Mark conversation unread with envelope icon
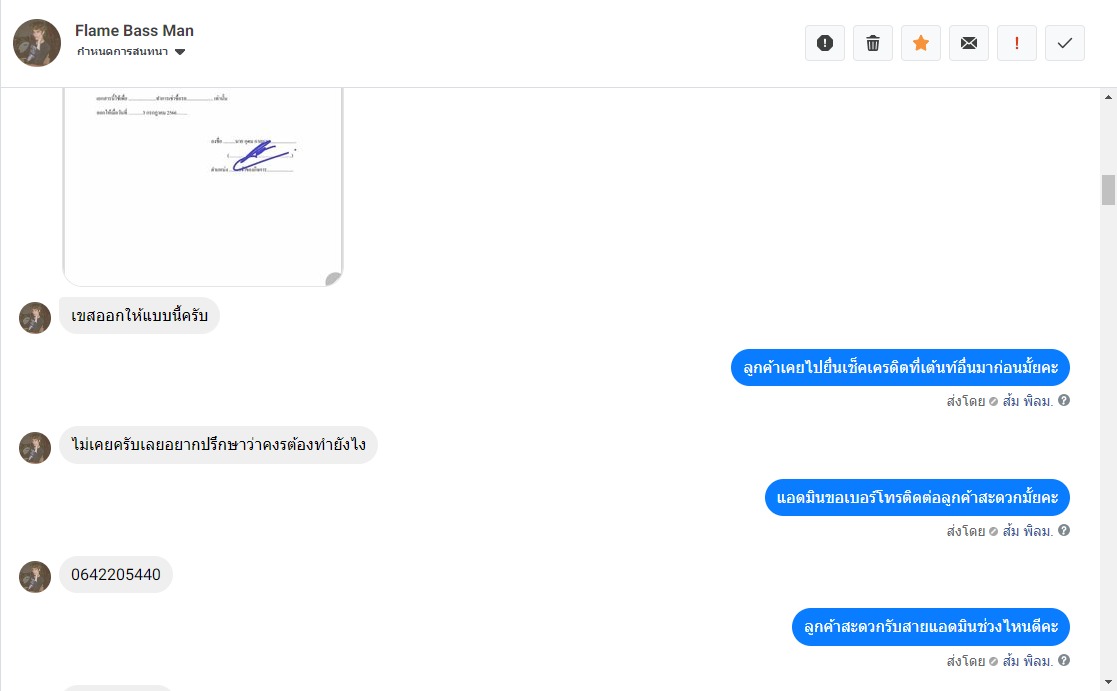 click(969, 43)
